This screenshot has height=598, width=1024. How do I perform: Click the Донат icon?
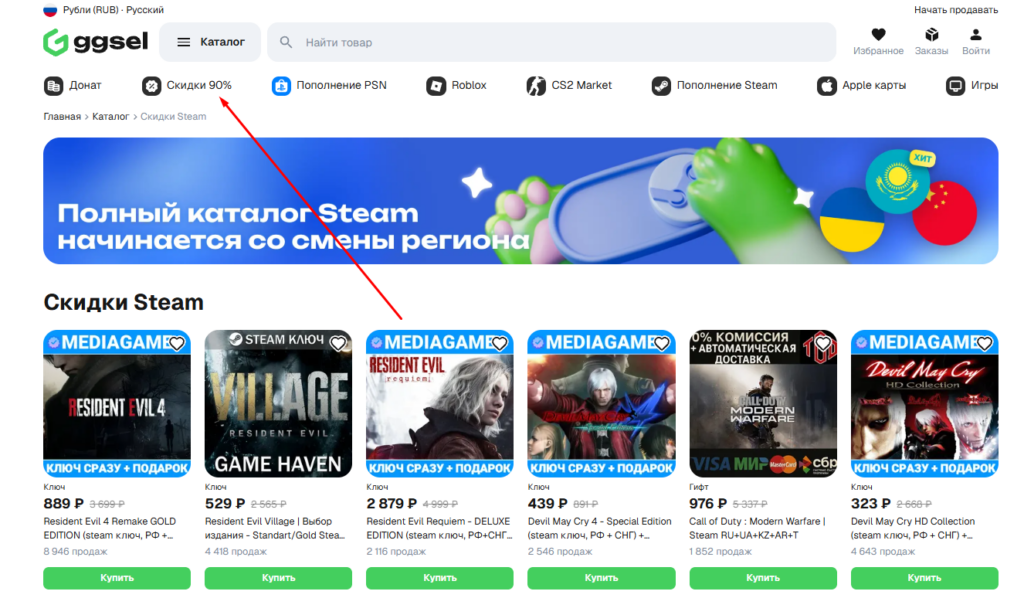(54, 86)
